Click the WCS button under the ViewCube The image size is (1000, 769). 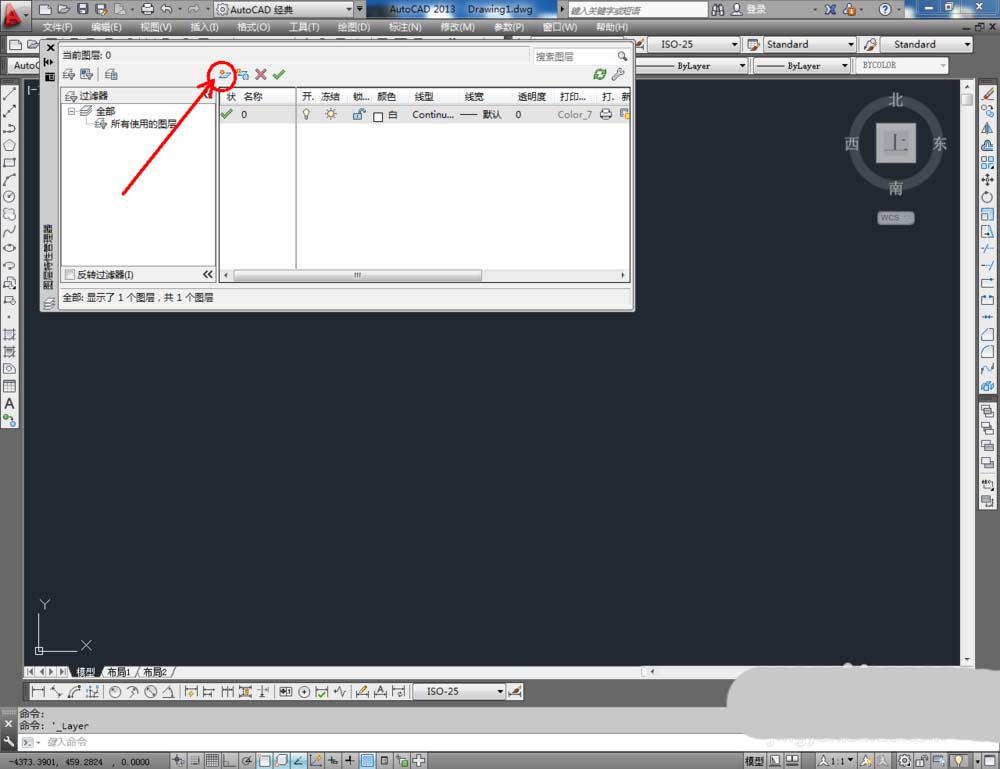point(895,218)
